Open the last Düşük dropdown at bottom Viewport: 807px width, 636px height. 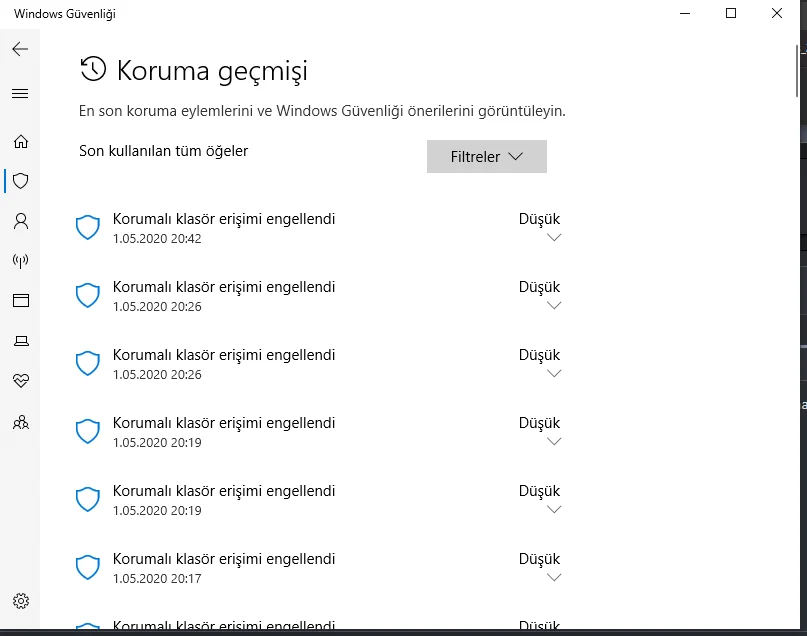540,624
